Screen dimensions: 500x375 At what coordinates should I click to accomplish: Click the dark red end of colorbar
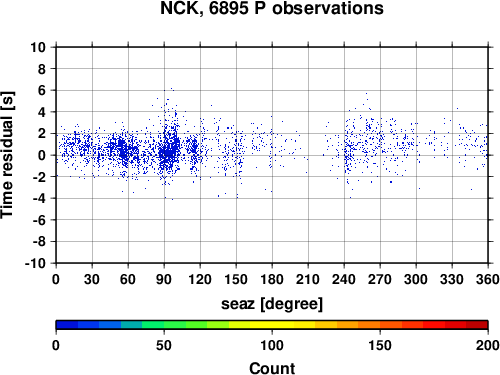[477, 325]
